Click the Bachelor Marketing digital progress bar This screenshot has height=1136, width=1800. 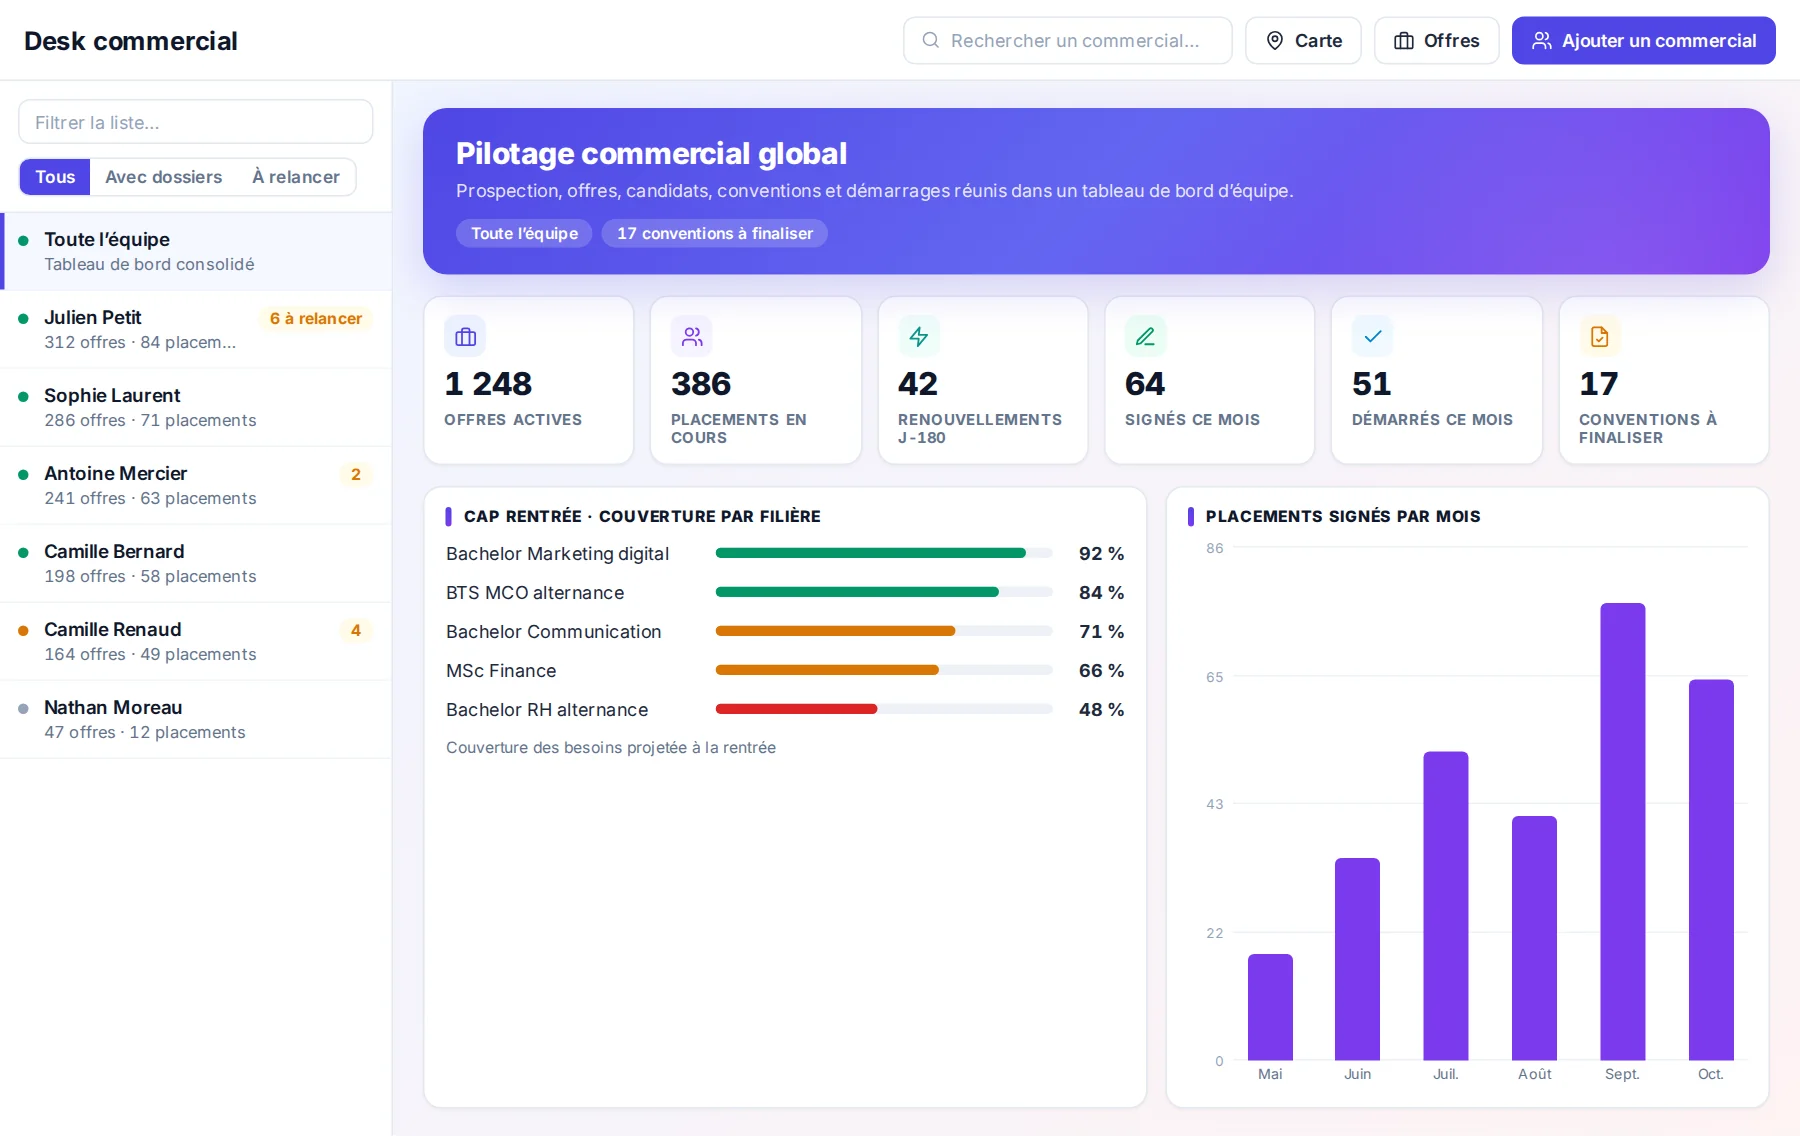point(884,553)
